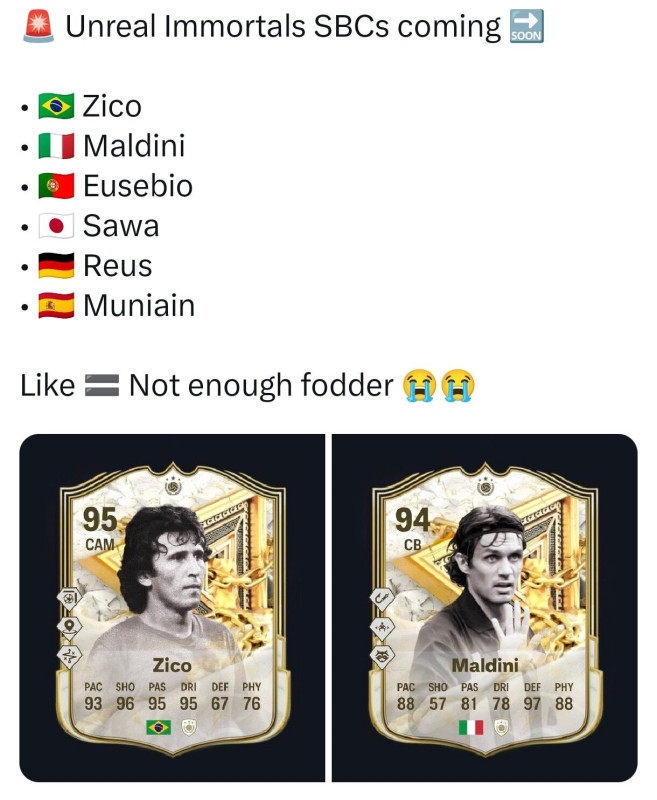Click the Germany flag beside Reus
The height and width of the screenshot is (800, 657).
pyautogui.click(x=56, y=265)
